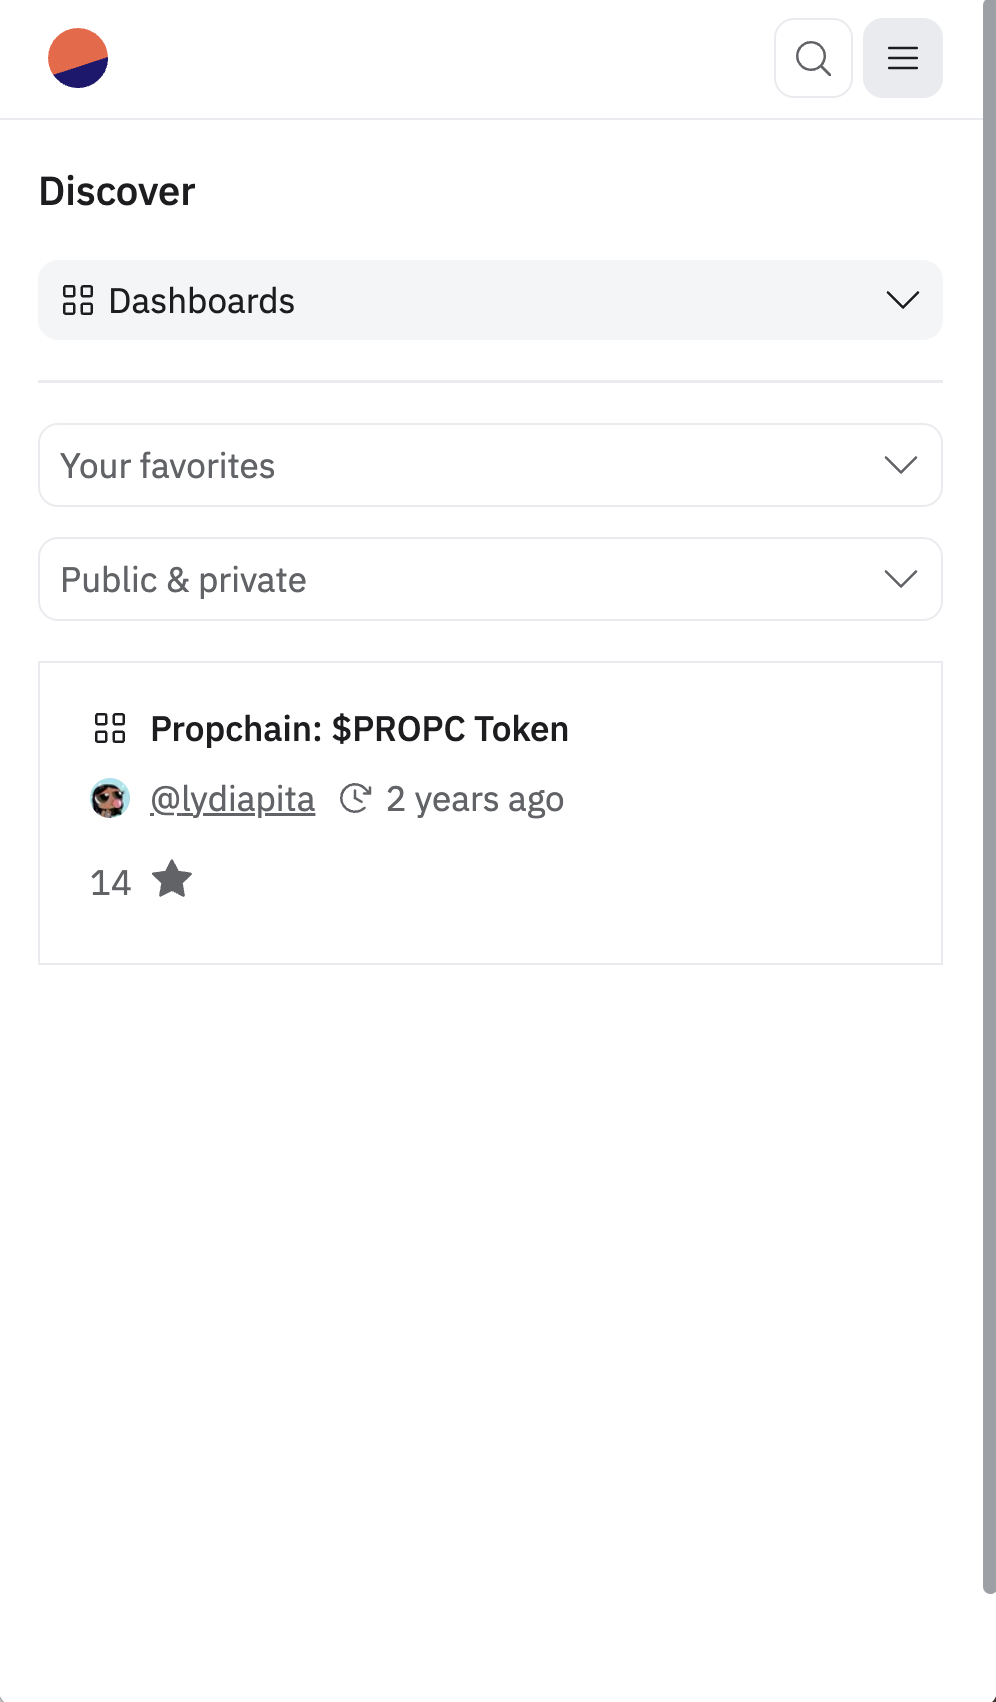Click the clock icon beside 2 years ago
This screenshot has height=1702, width=996.
coord(355,799)
